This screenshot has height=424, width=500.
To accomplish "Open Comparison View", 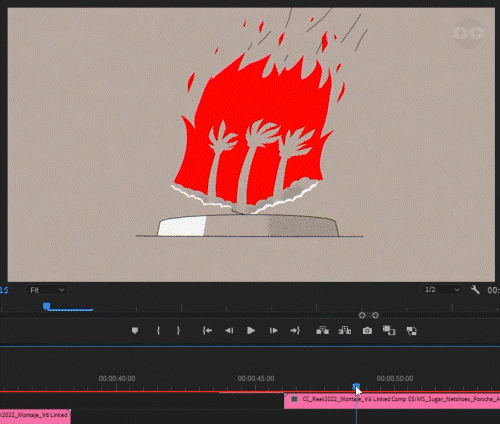I will [x=389, y=330].
